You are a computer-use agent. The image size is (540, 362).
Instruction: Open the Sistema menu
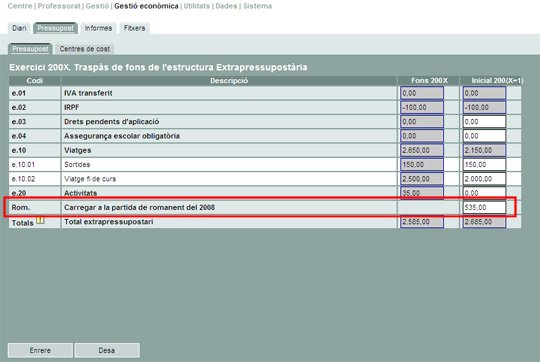pyautogui.click(x=257, y=6)
